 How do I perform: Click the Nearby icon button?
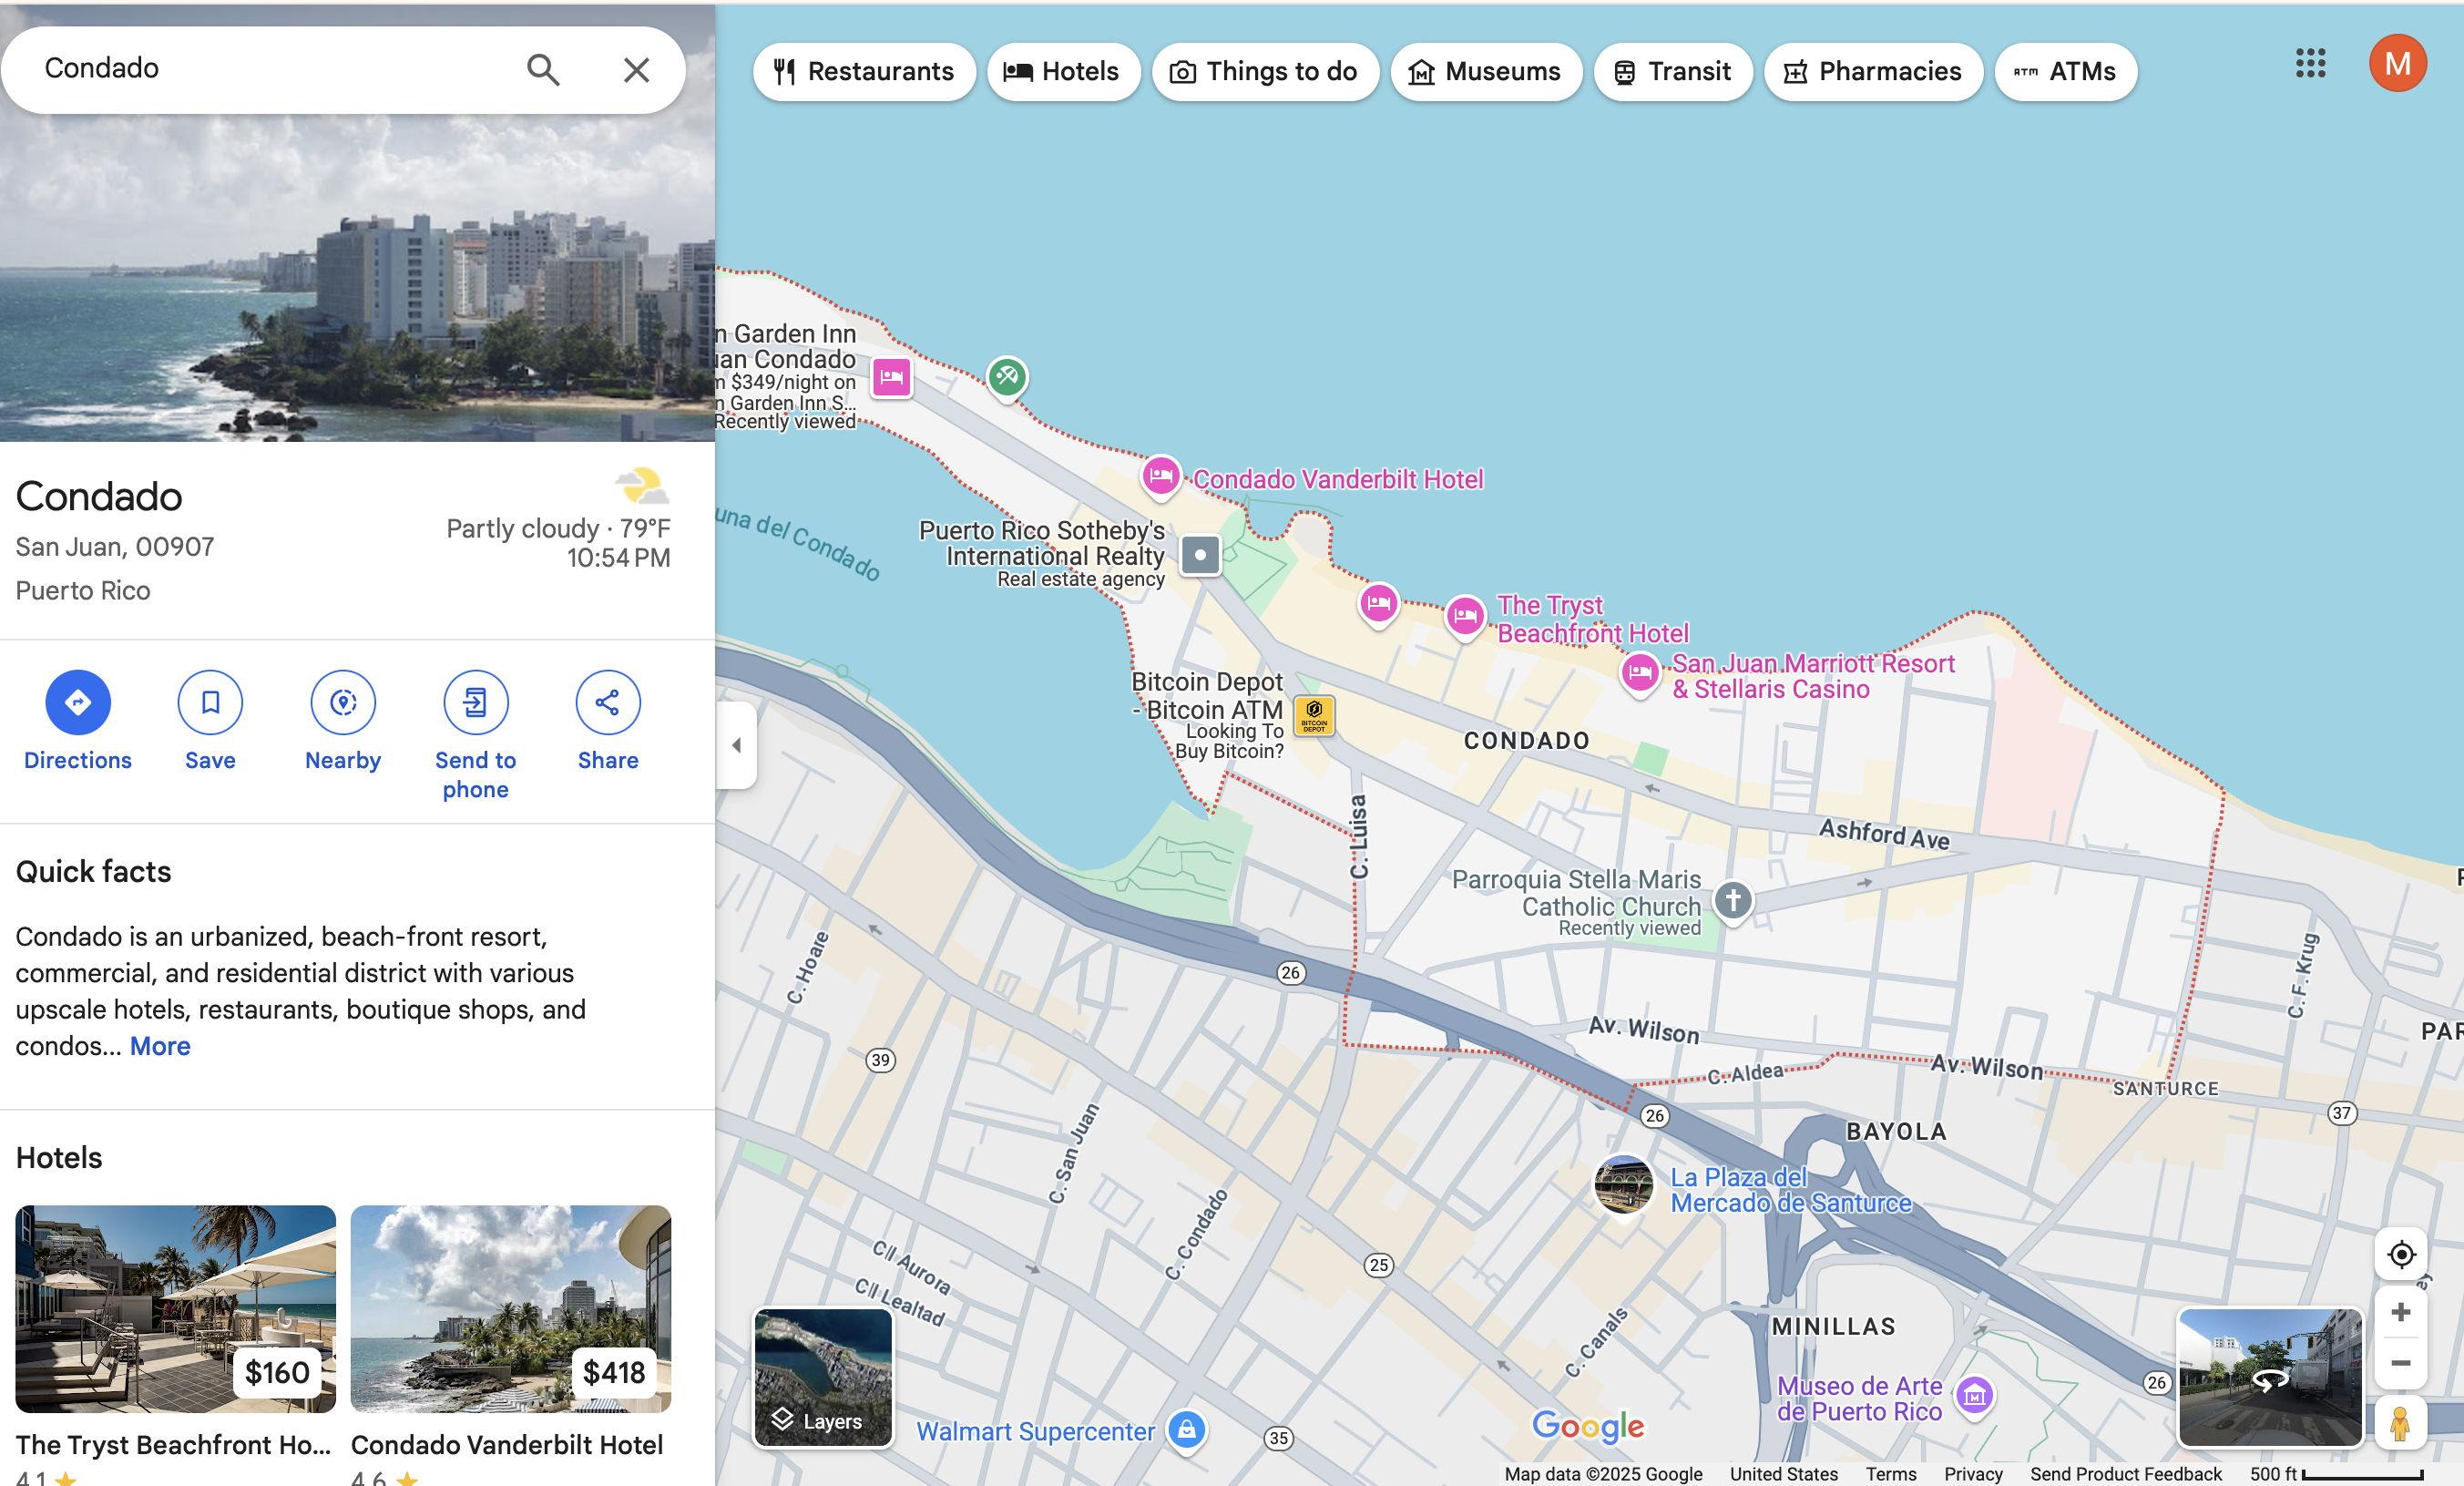click(343, 702)
